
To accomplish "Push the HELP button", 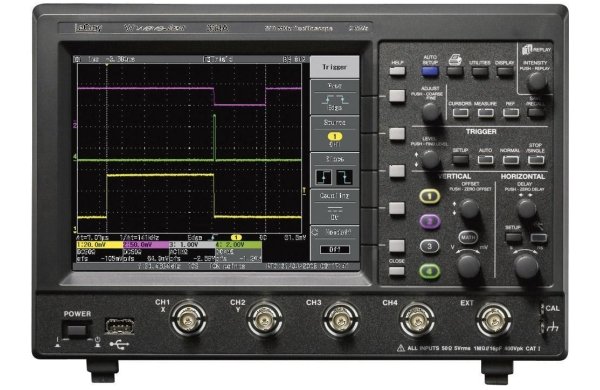I will 397,71.
